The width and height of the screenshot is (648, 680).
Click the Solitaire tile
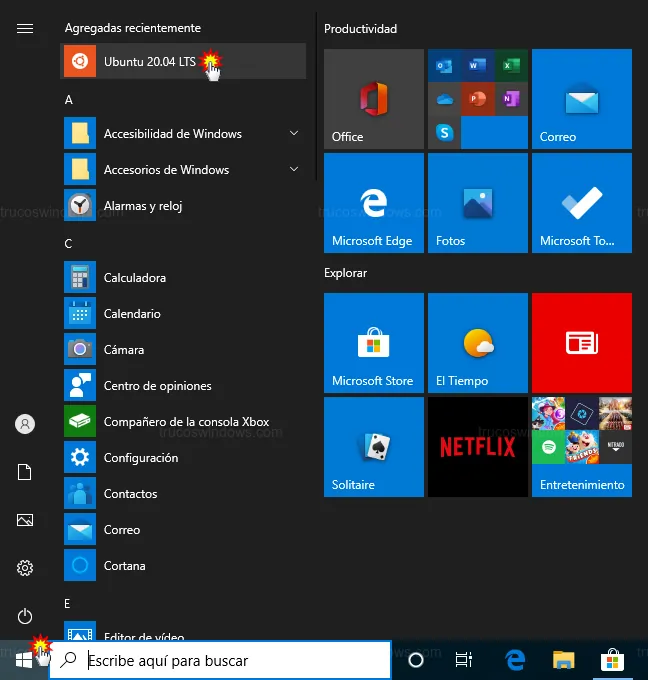click(373, 447)
